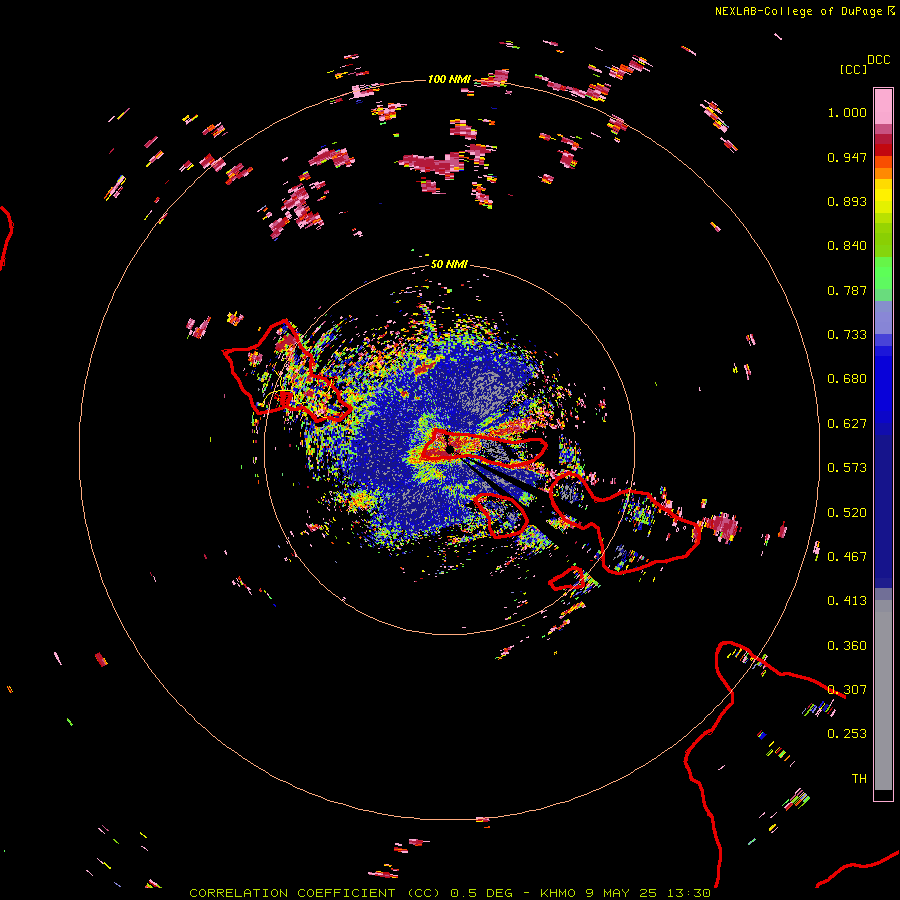This screenshot has height=900, width=900.
Task: Click the 0.787 colorbar value
Action: click(x=847, y=290)
